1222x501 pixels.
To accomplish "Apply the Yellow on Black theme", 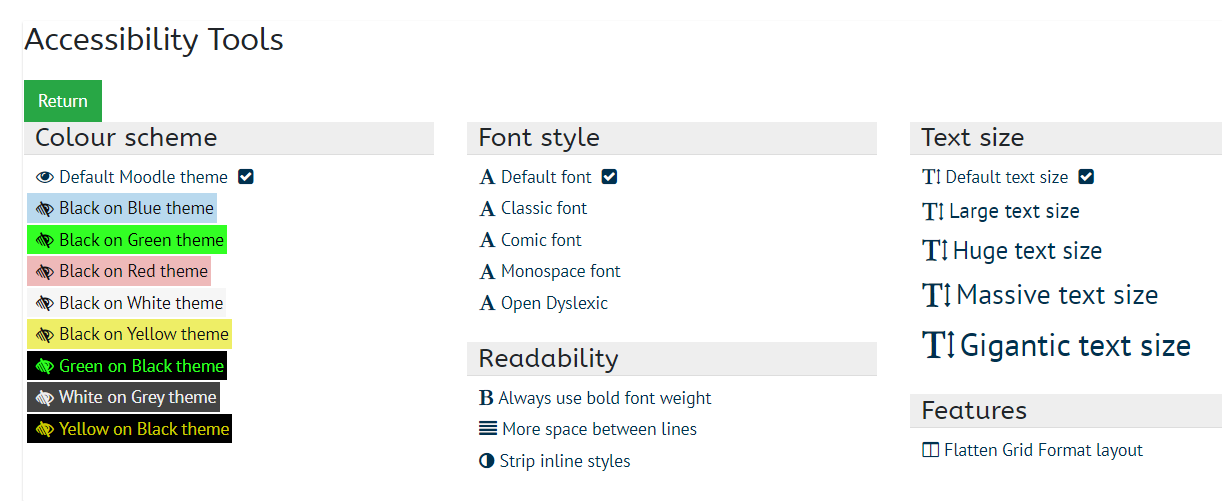I will [x=129, y=429].
